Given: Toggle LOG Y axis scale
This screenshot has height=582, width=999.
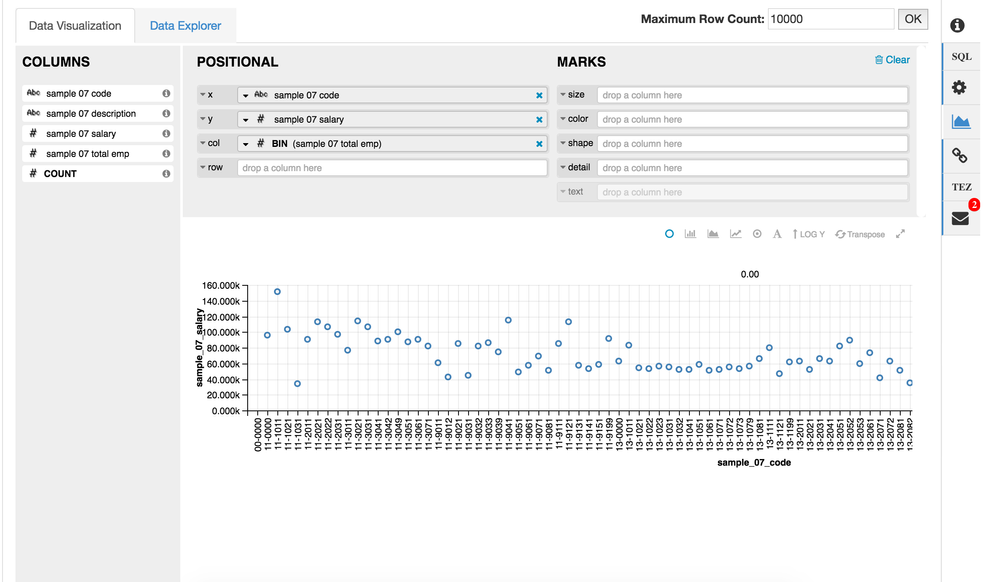Looking at the screenshot, I should click(x=809, y=234).
